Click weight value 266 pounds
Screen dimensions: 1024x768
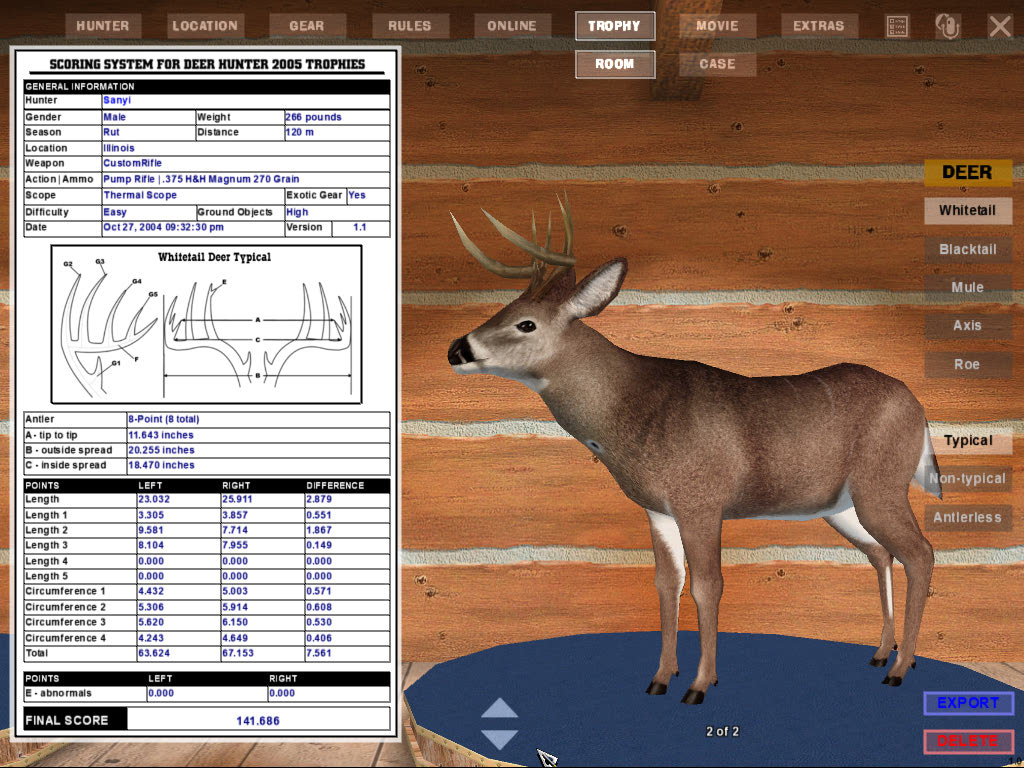point(313,117)
